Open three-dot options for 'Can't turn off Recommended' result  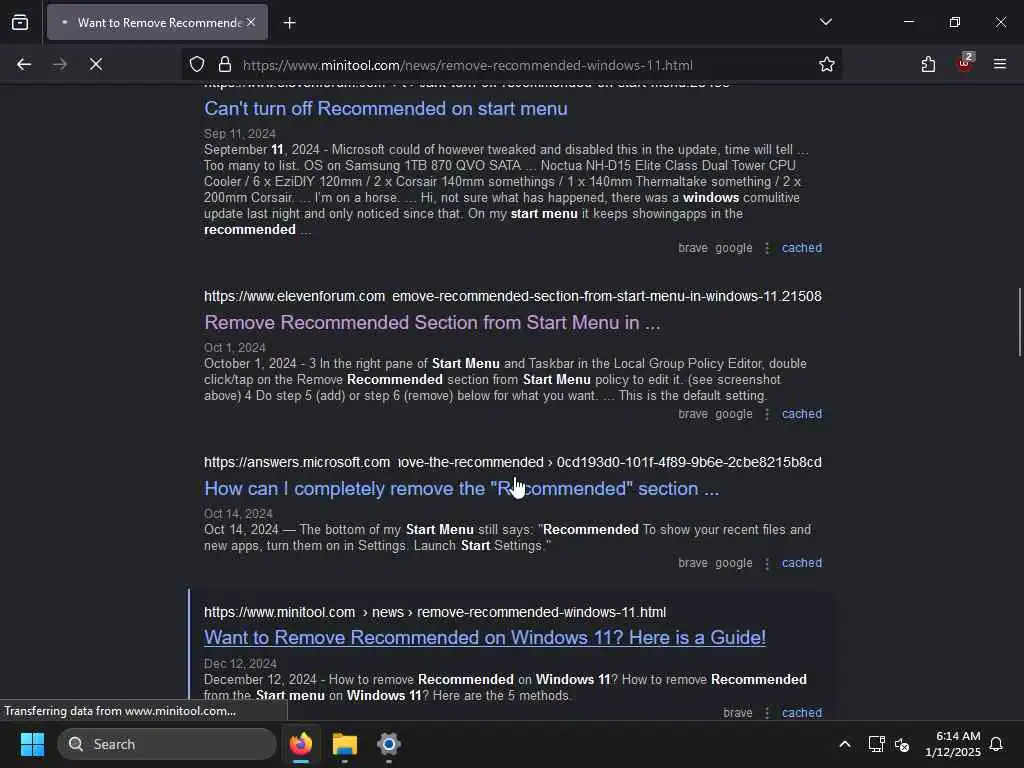coord(767,248)
